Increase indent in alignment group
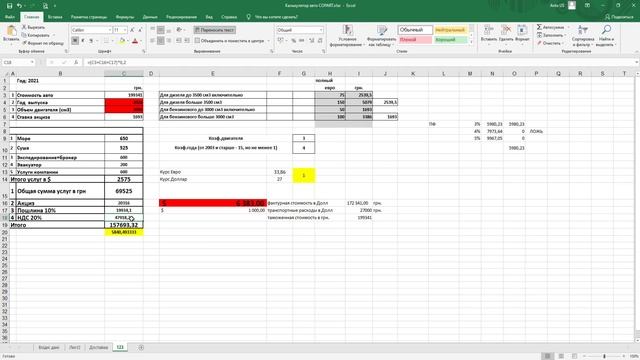The height and width of the screenshot is (360, 640). [187, 41]
